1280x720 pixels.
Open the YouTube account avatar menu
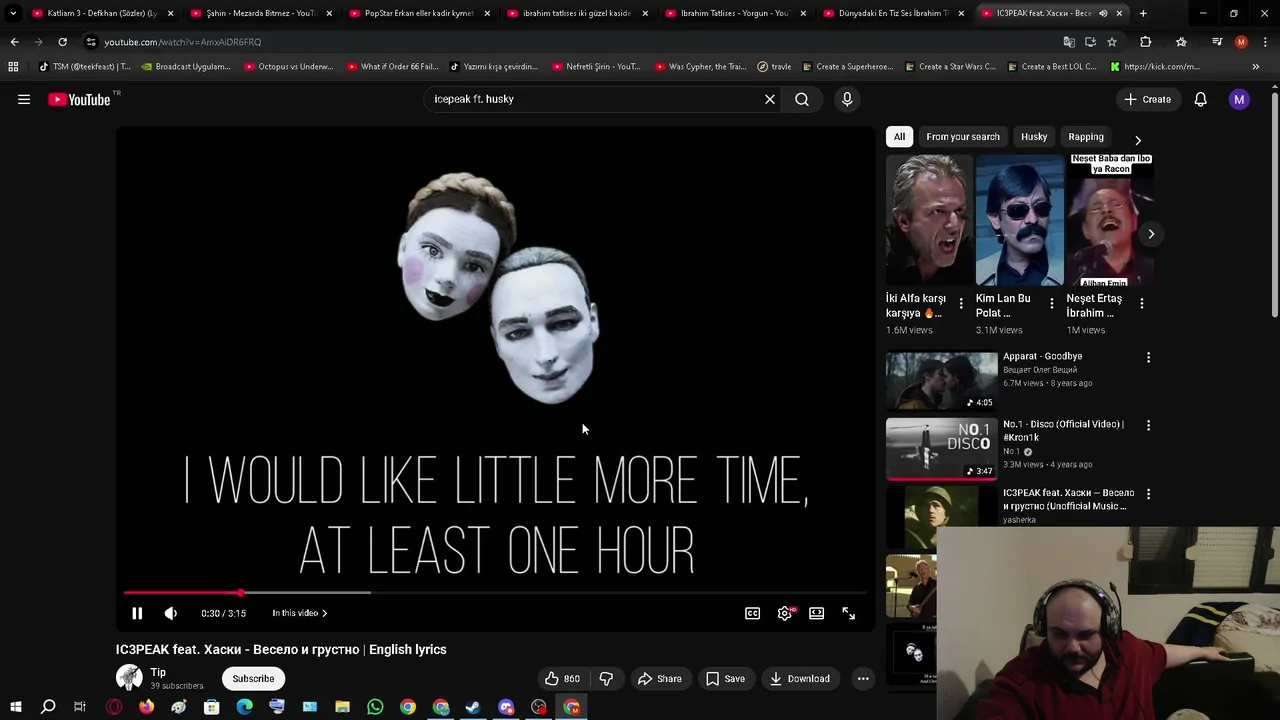pos(1239,99)
